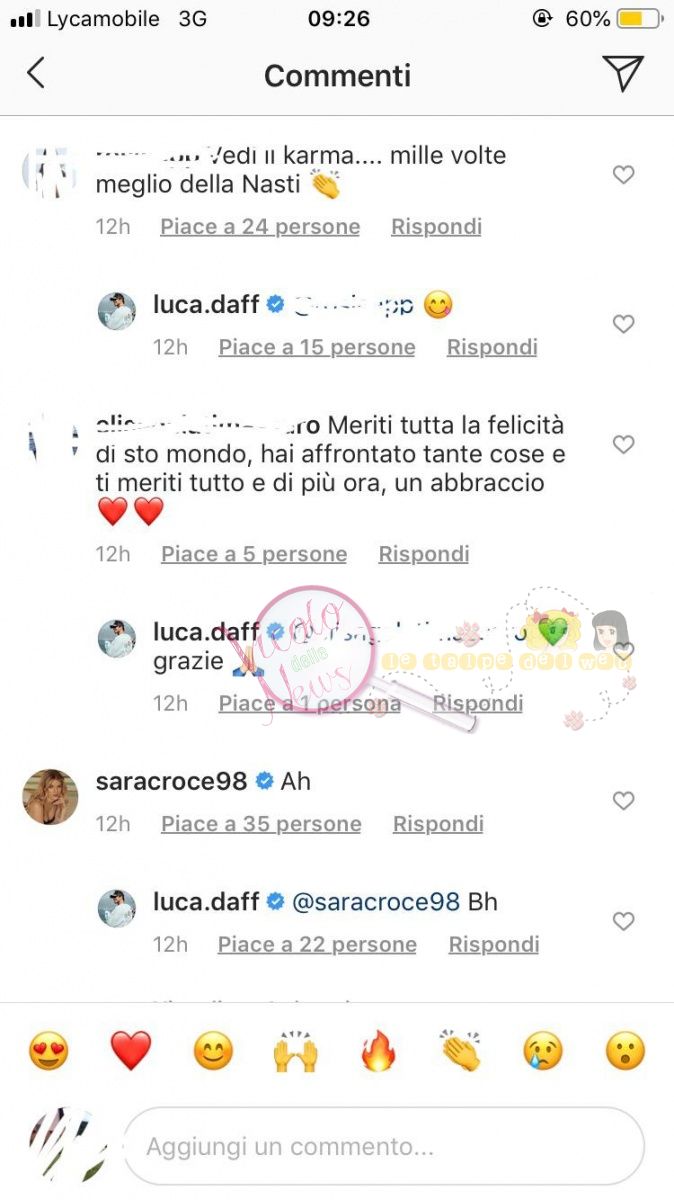
Task: Open saracroce98's profile picture
Action: pos(50,797)
